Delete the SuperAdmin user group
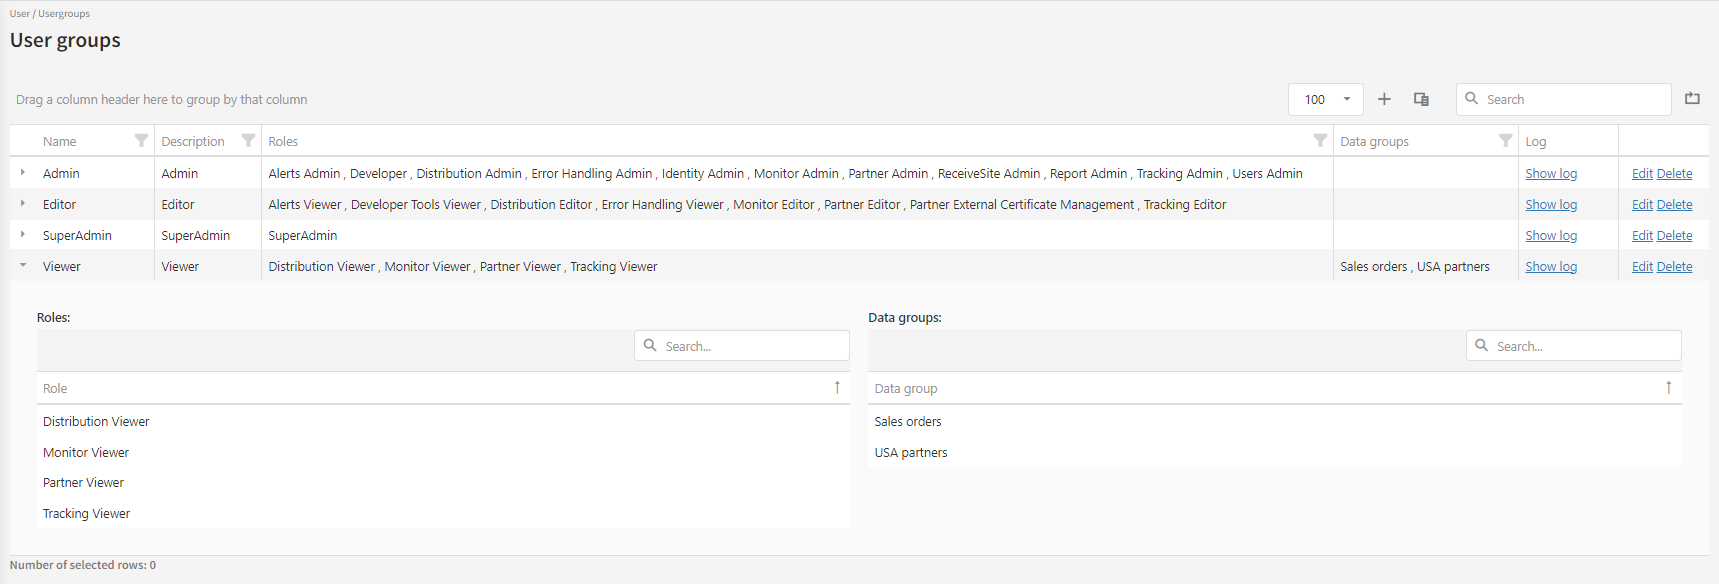This screenshot has width=1719, height=584. [x=1674, y=236]
